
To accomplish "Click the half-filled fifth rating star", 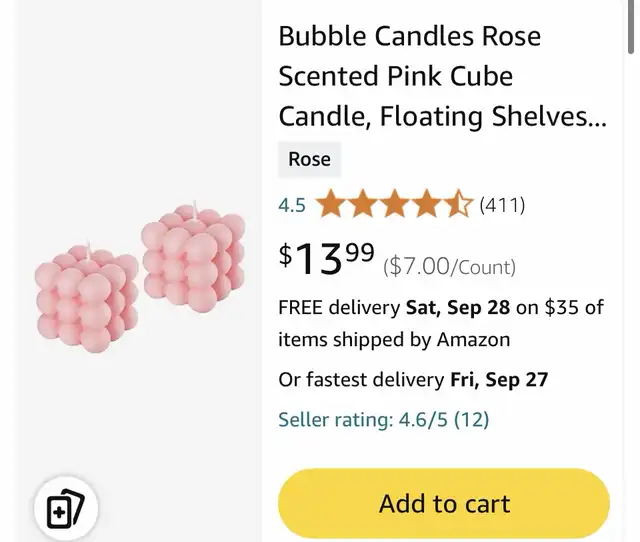I will click(457, 206).
